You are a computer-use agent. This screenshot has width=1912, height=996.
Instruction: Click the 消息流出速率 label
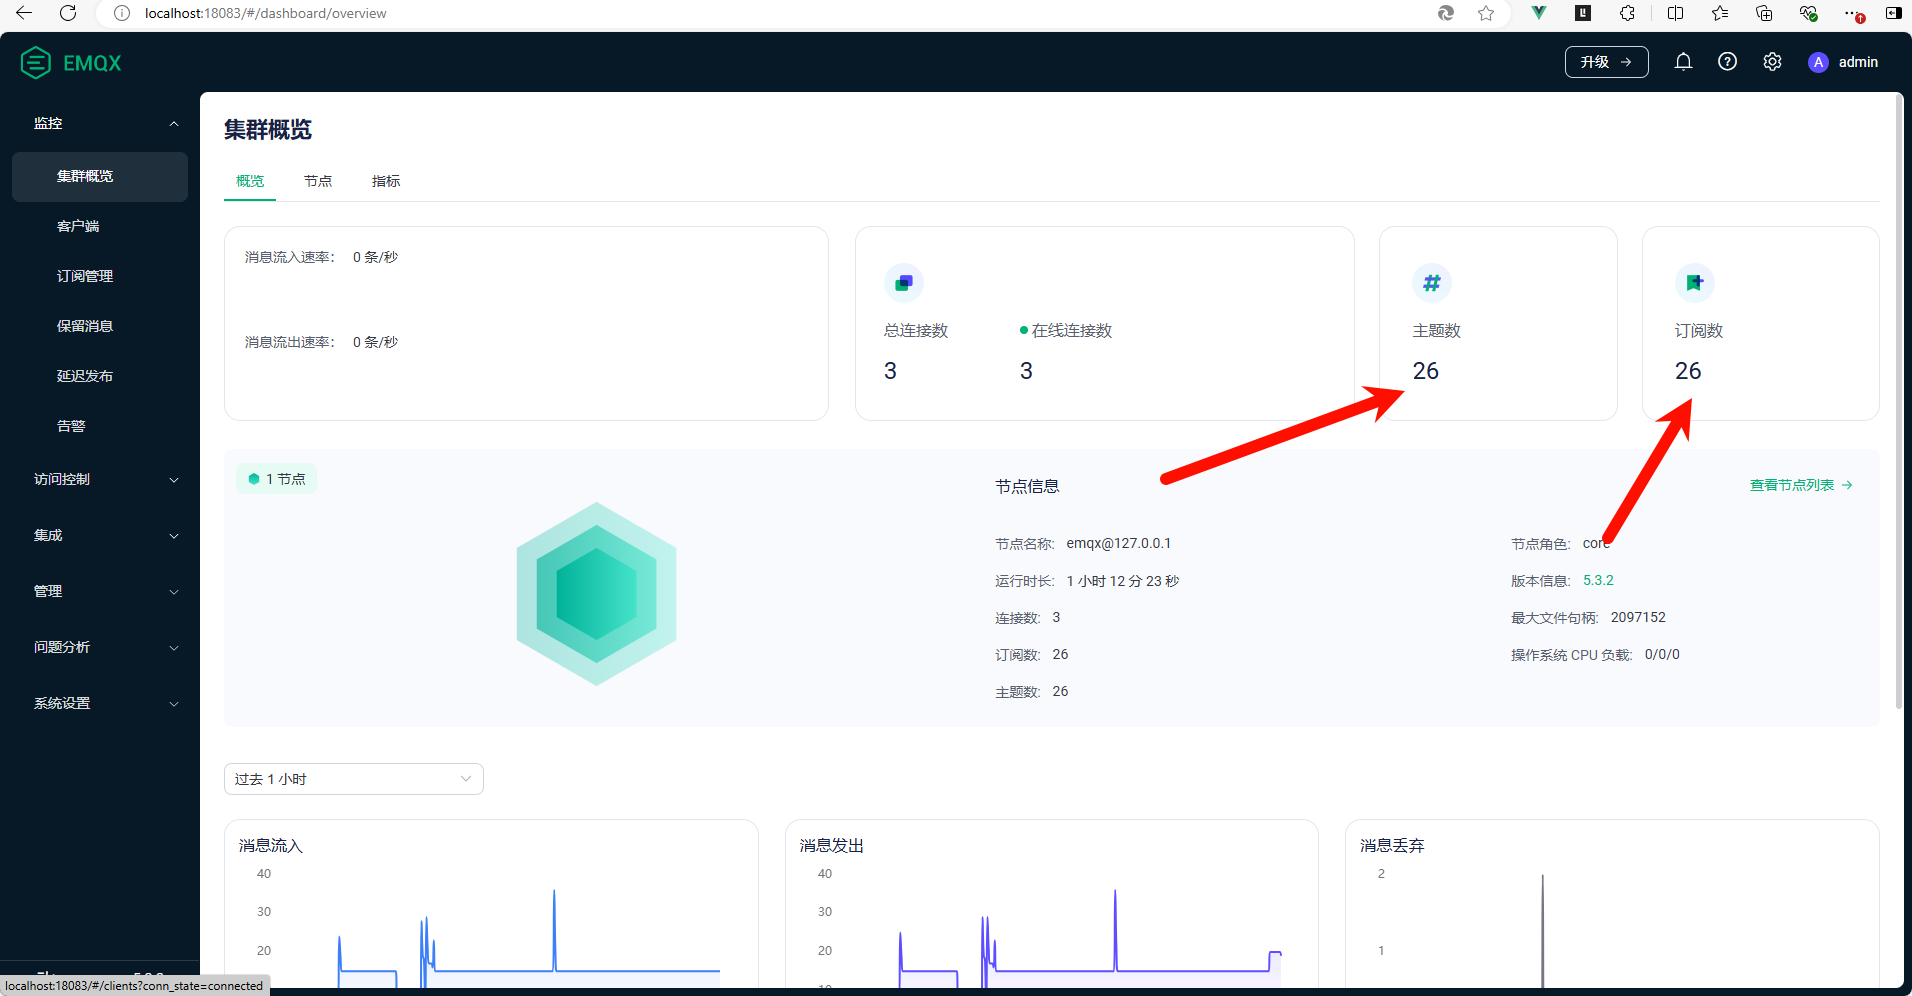[290, 342]
